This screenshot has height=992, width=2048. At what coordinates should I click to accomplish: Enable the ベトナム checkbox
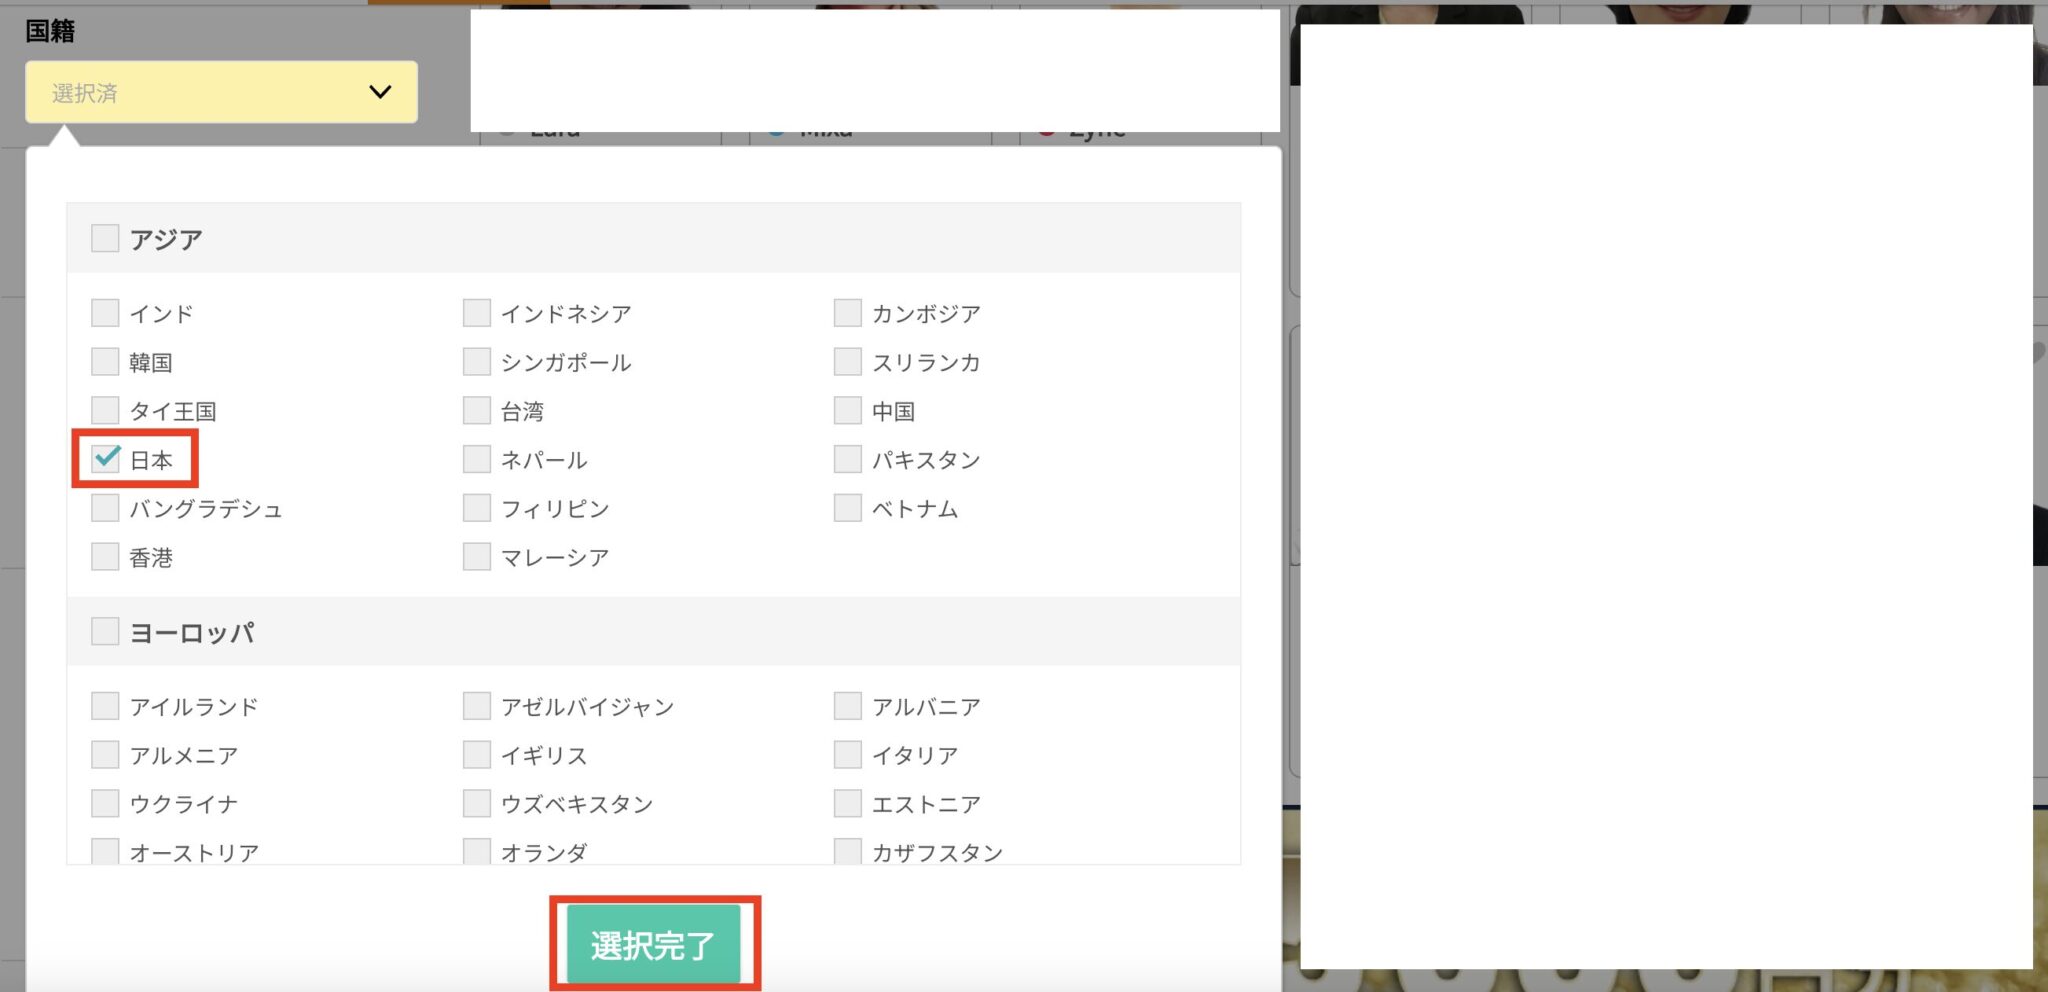coord(848,508)
